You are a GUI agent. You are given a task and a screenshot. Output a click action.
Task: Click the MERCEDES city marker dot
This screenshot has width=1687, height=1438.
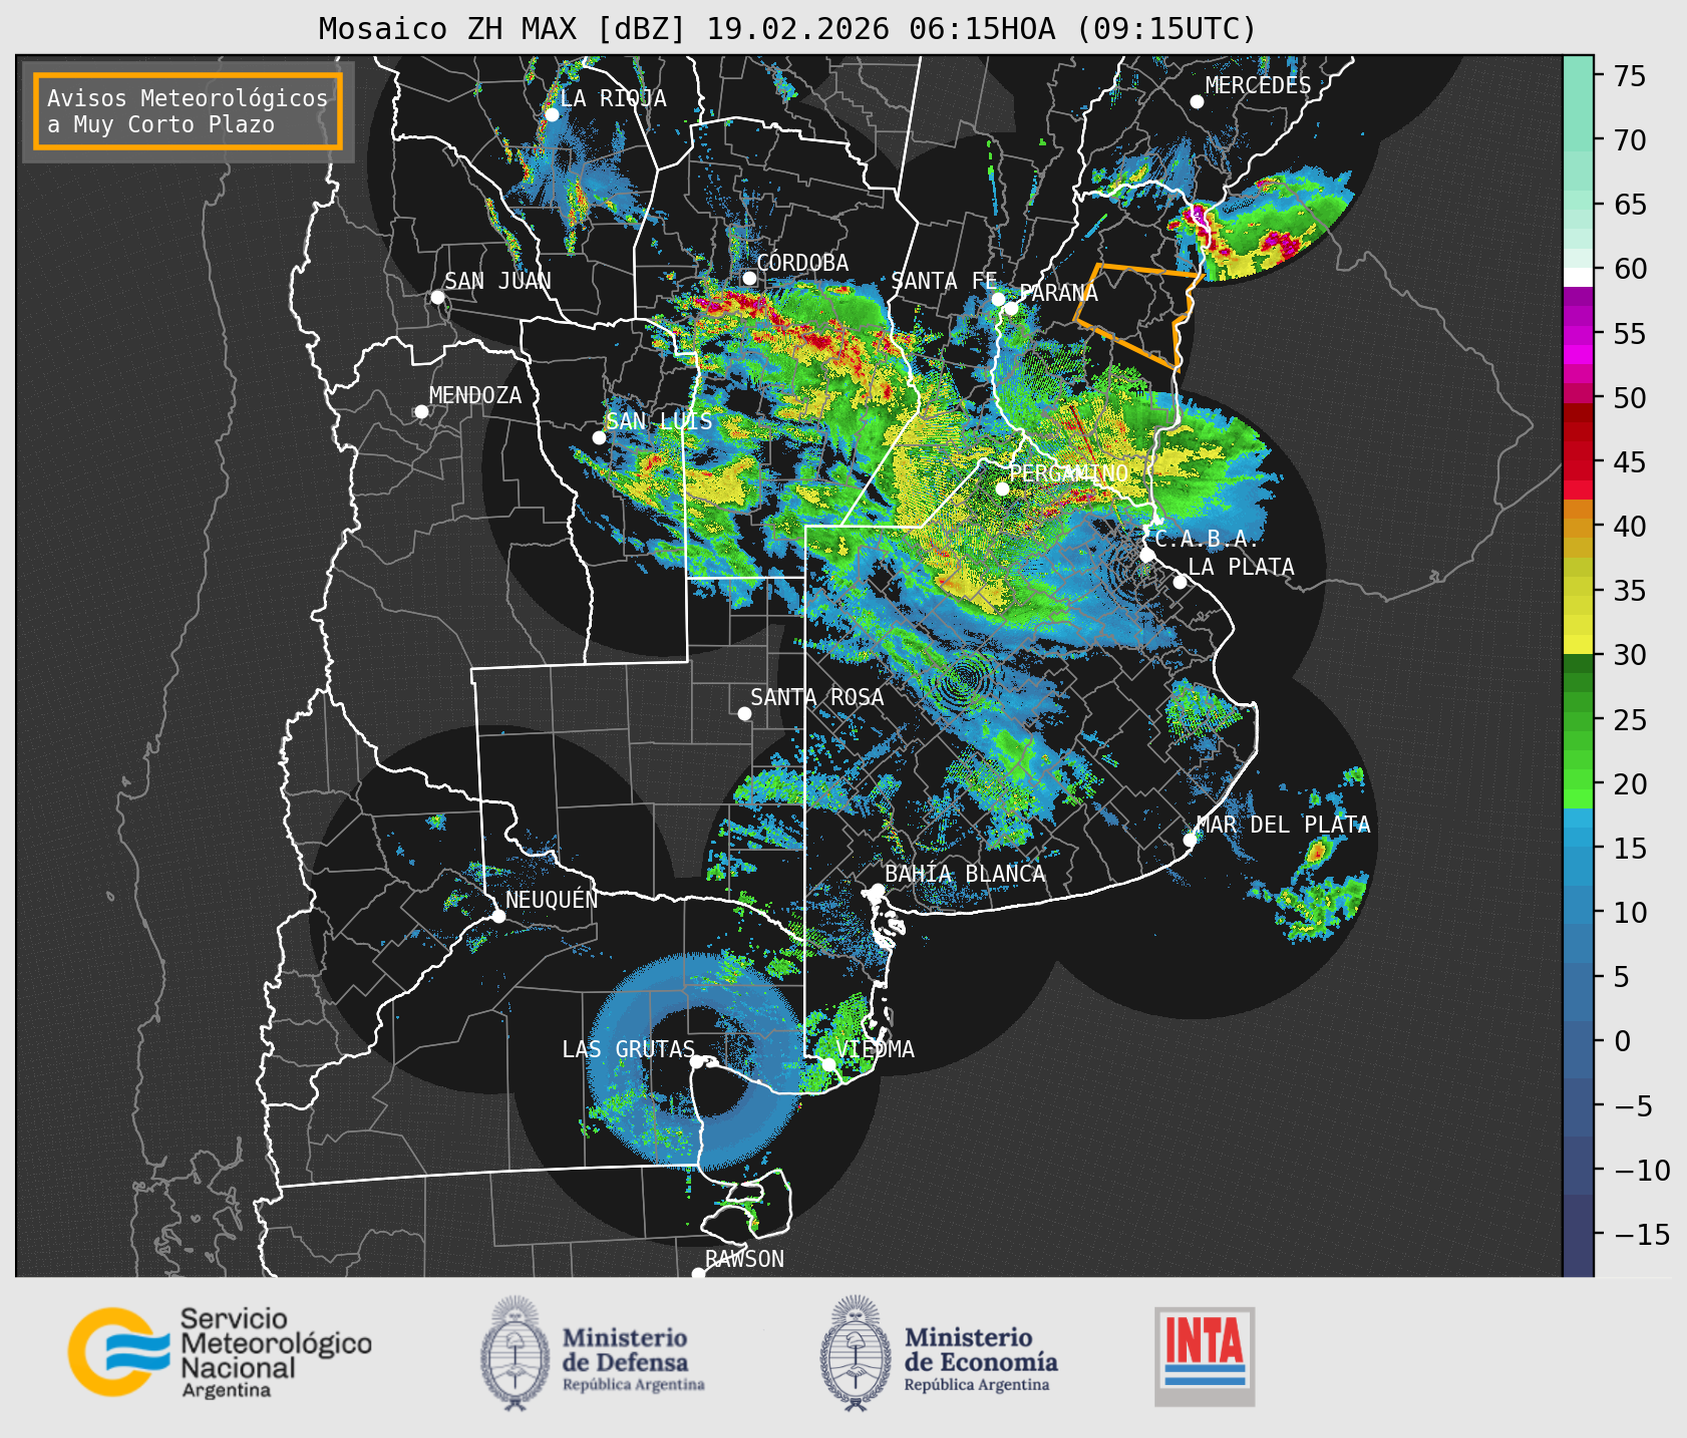[x=1196, y=101]
